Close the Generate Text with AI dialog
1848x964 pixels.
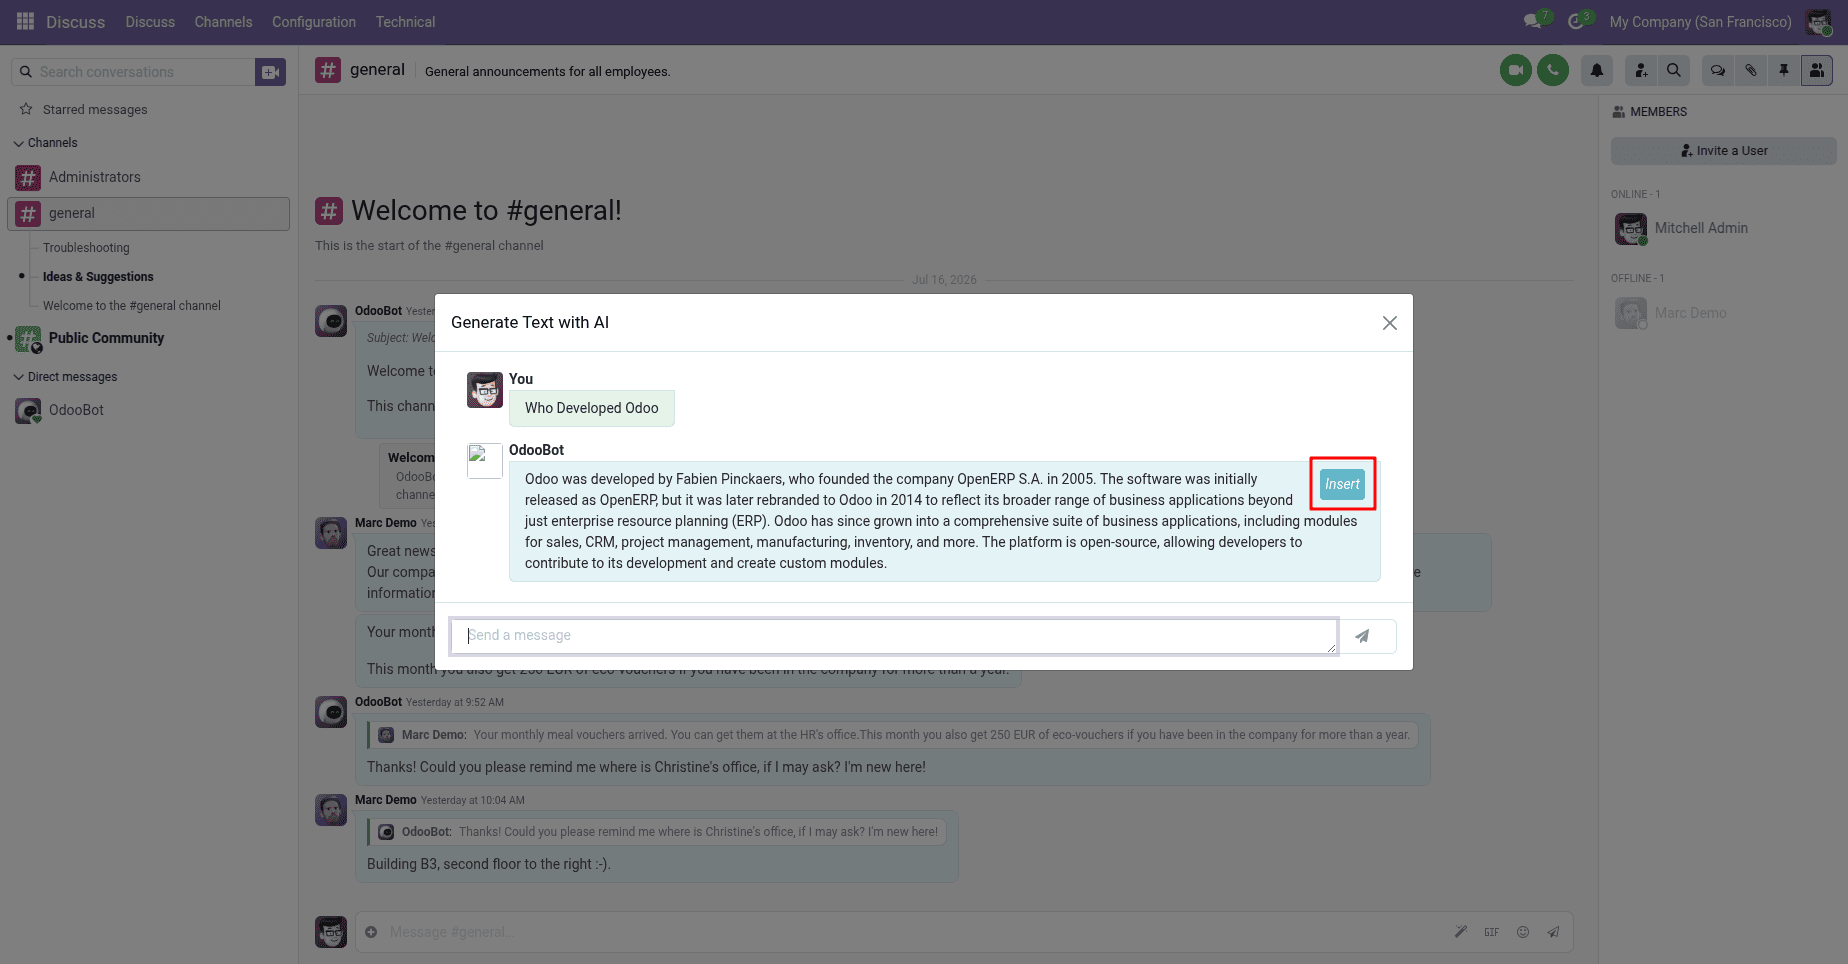1389,323
